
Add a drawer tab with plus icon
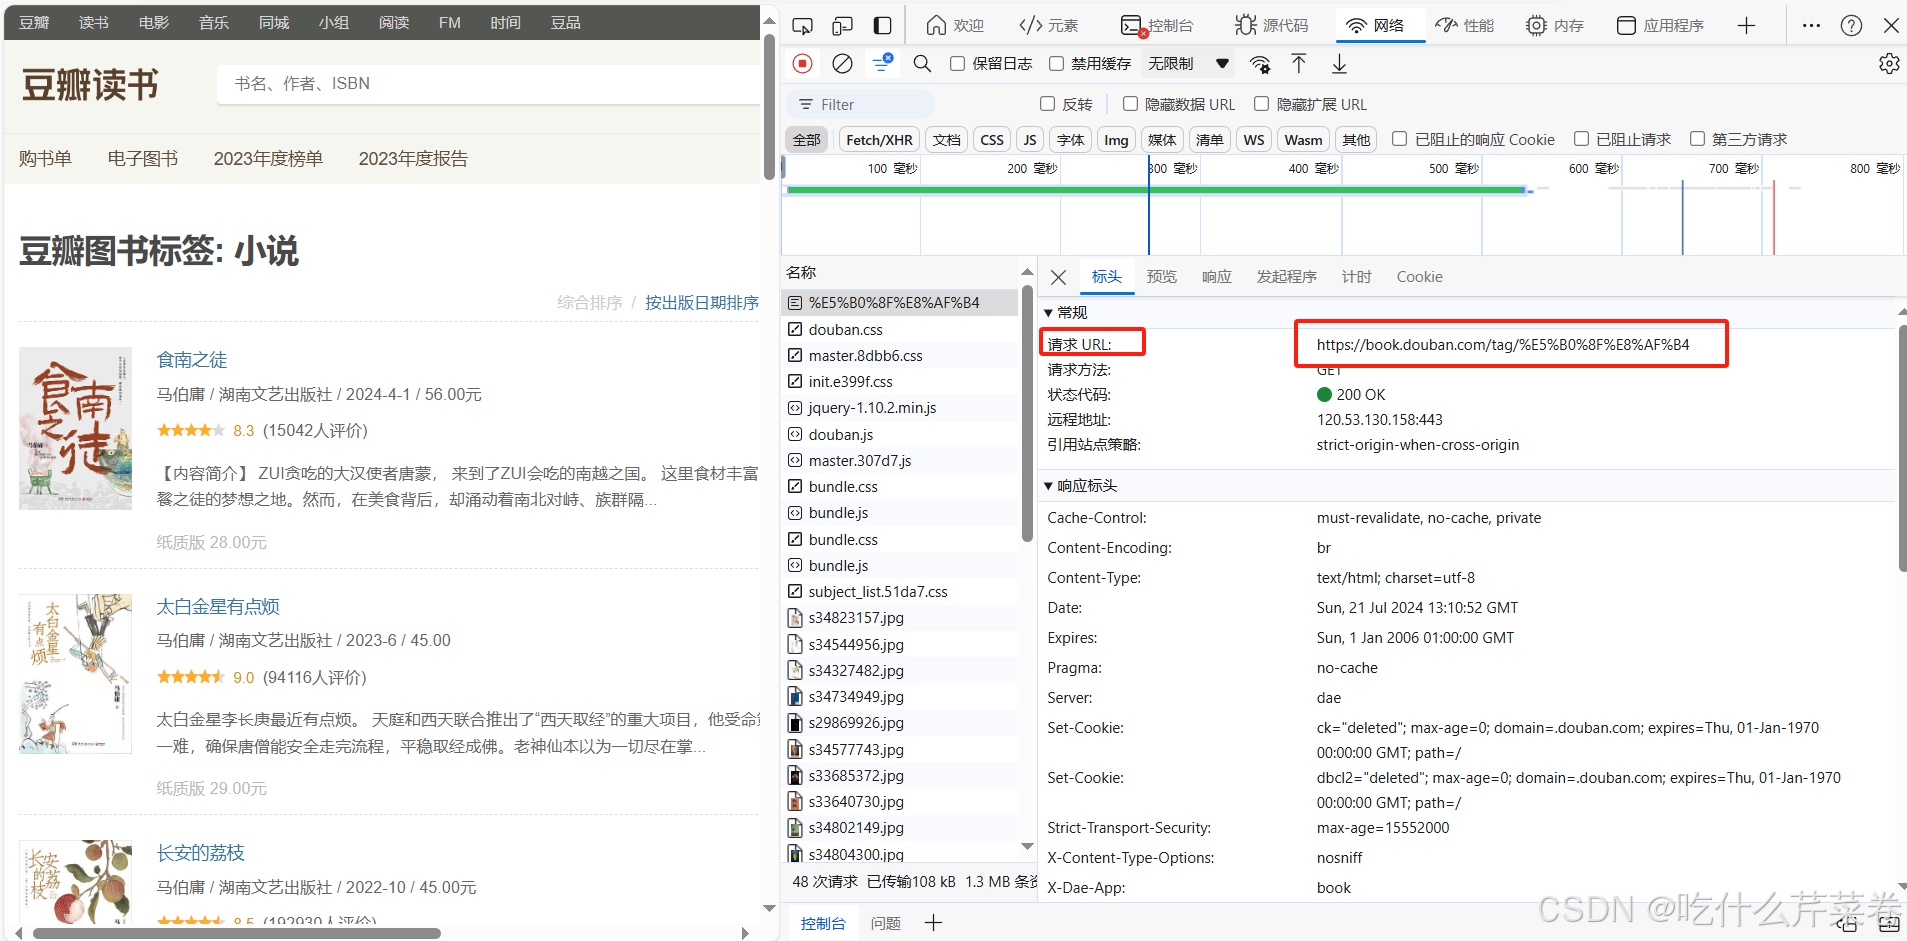[x=933, y=923]
